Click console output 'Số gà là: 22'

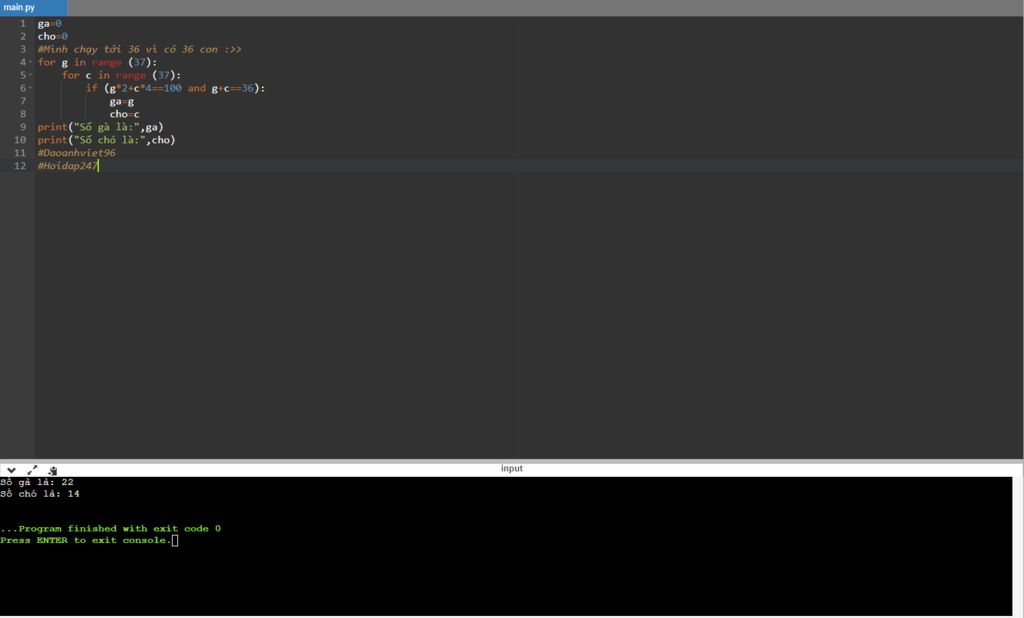tap(37, 482)
